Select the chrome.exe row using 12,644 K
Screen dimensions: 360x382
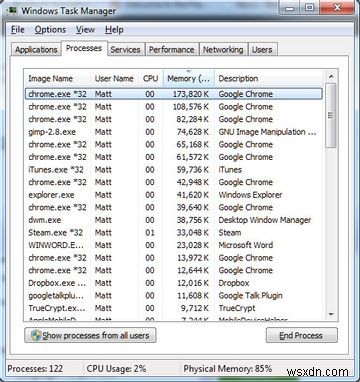[x=174, y=270]
